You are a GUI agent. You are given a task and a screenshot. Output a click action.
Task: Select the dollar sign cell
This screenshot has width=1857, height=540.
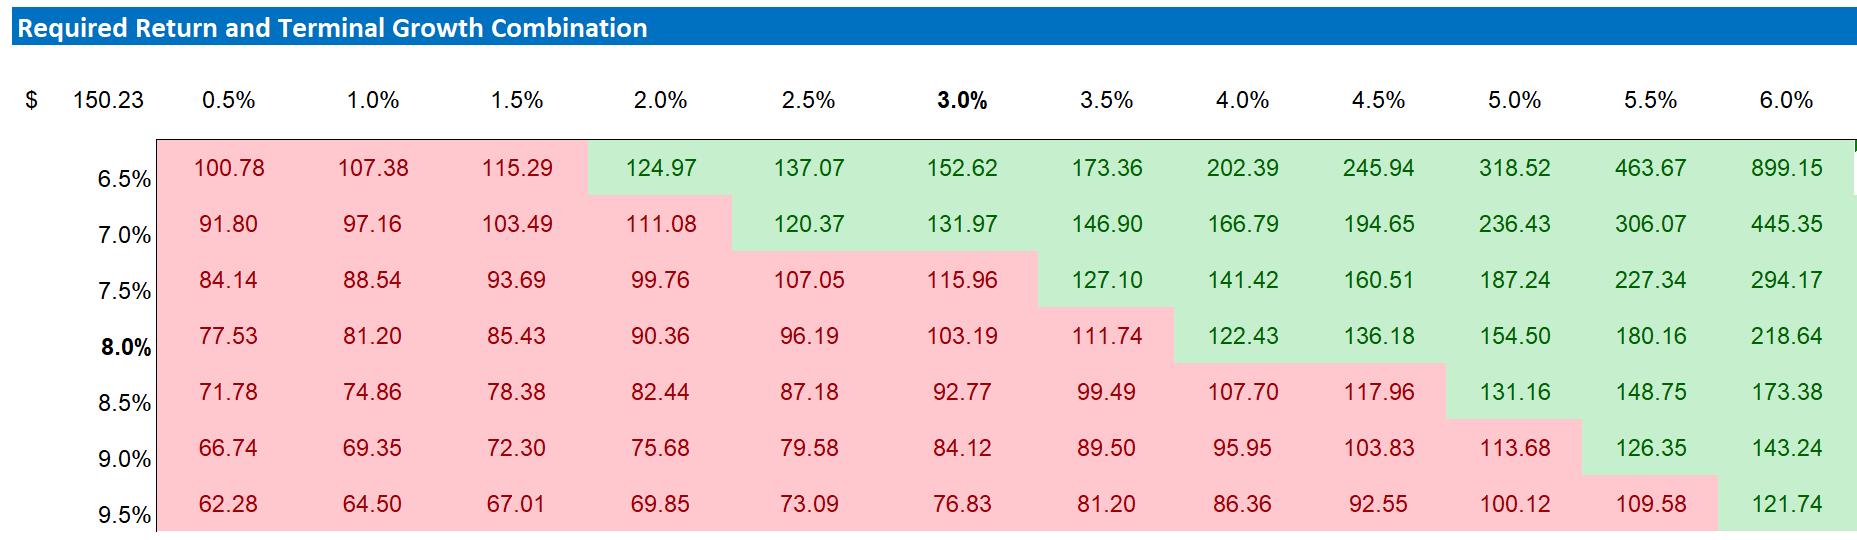(32, 100)
